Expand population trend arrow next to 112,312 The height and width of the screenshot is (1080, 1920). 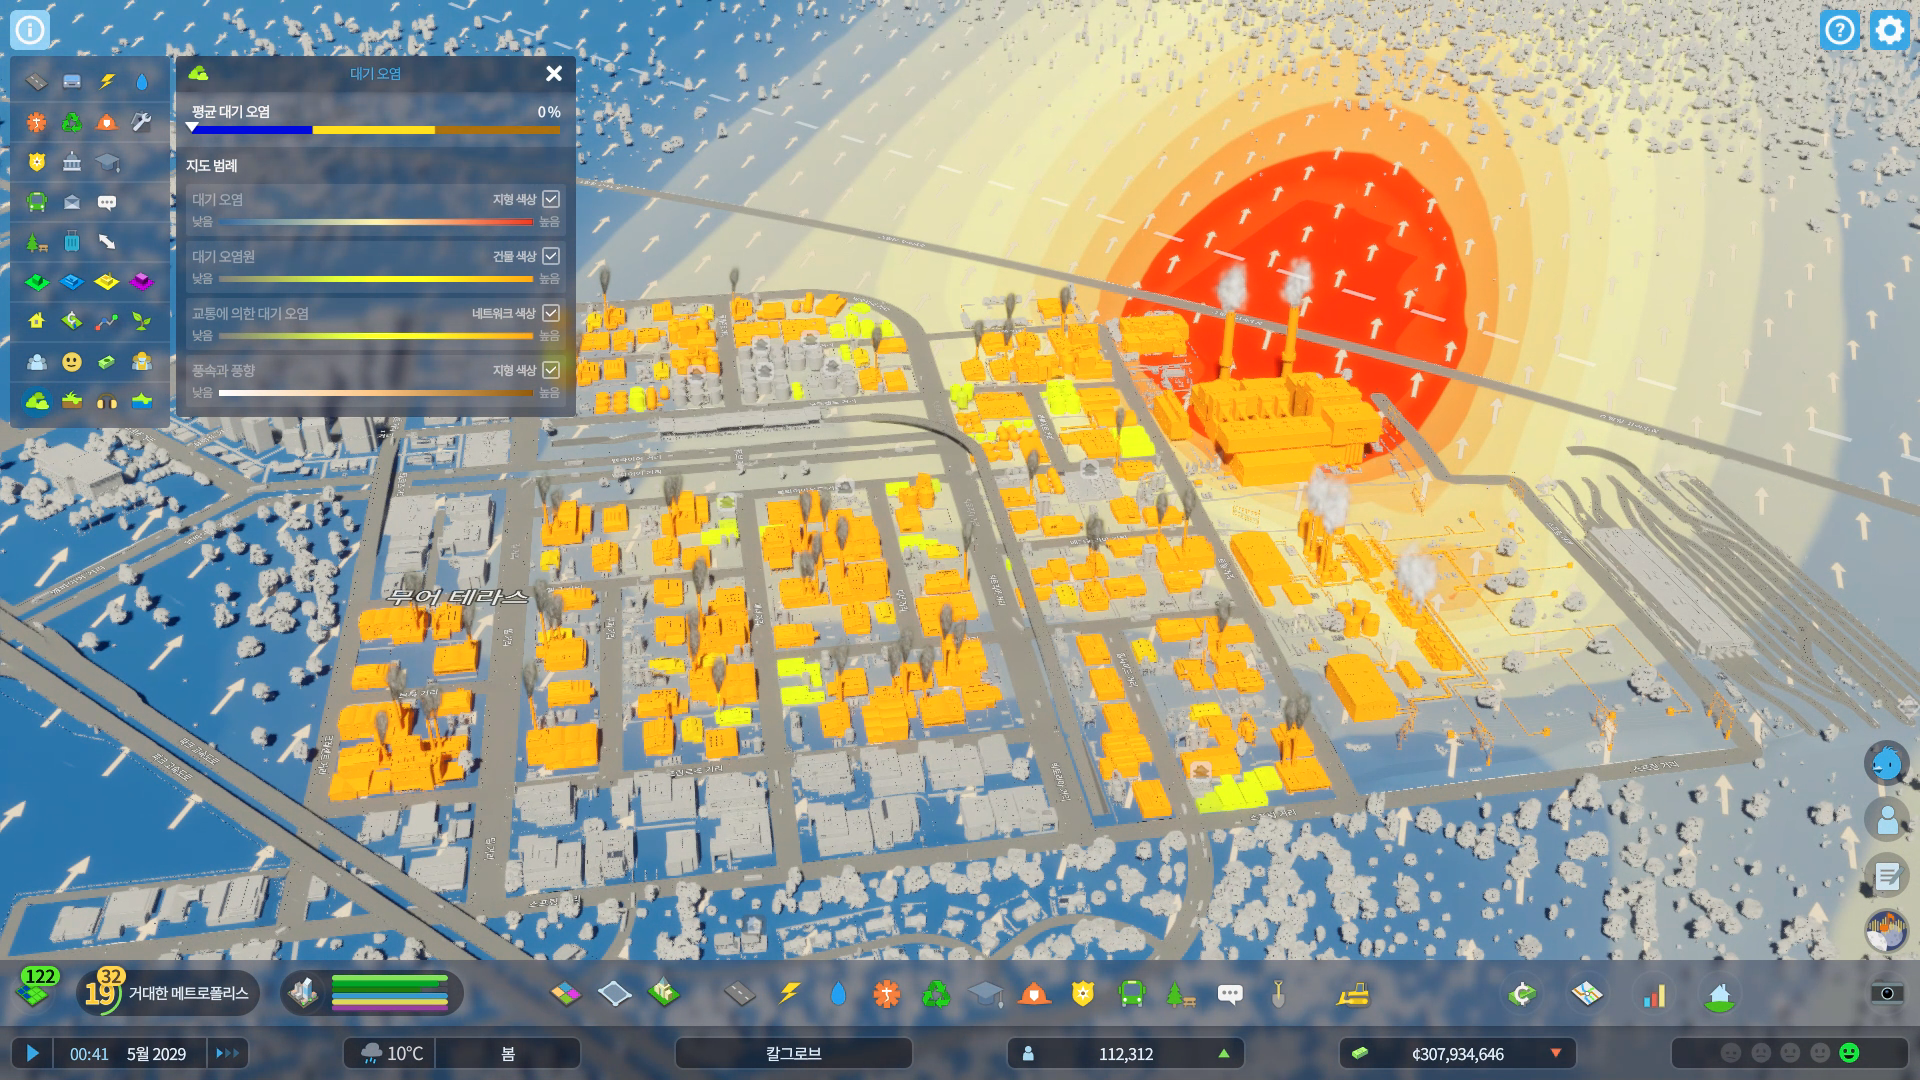click(1224, 1053)
